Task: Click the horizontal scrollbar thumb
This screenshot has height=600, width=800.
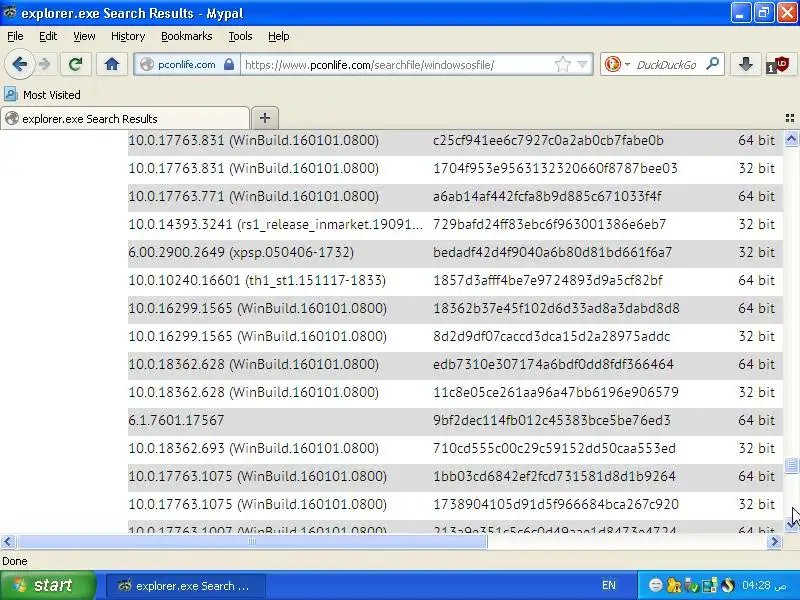Action: coord(252,541)
